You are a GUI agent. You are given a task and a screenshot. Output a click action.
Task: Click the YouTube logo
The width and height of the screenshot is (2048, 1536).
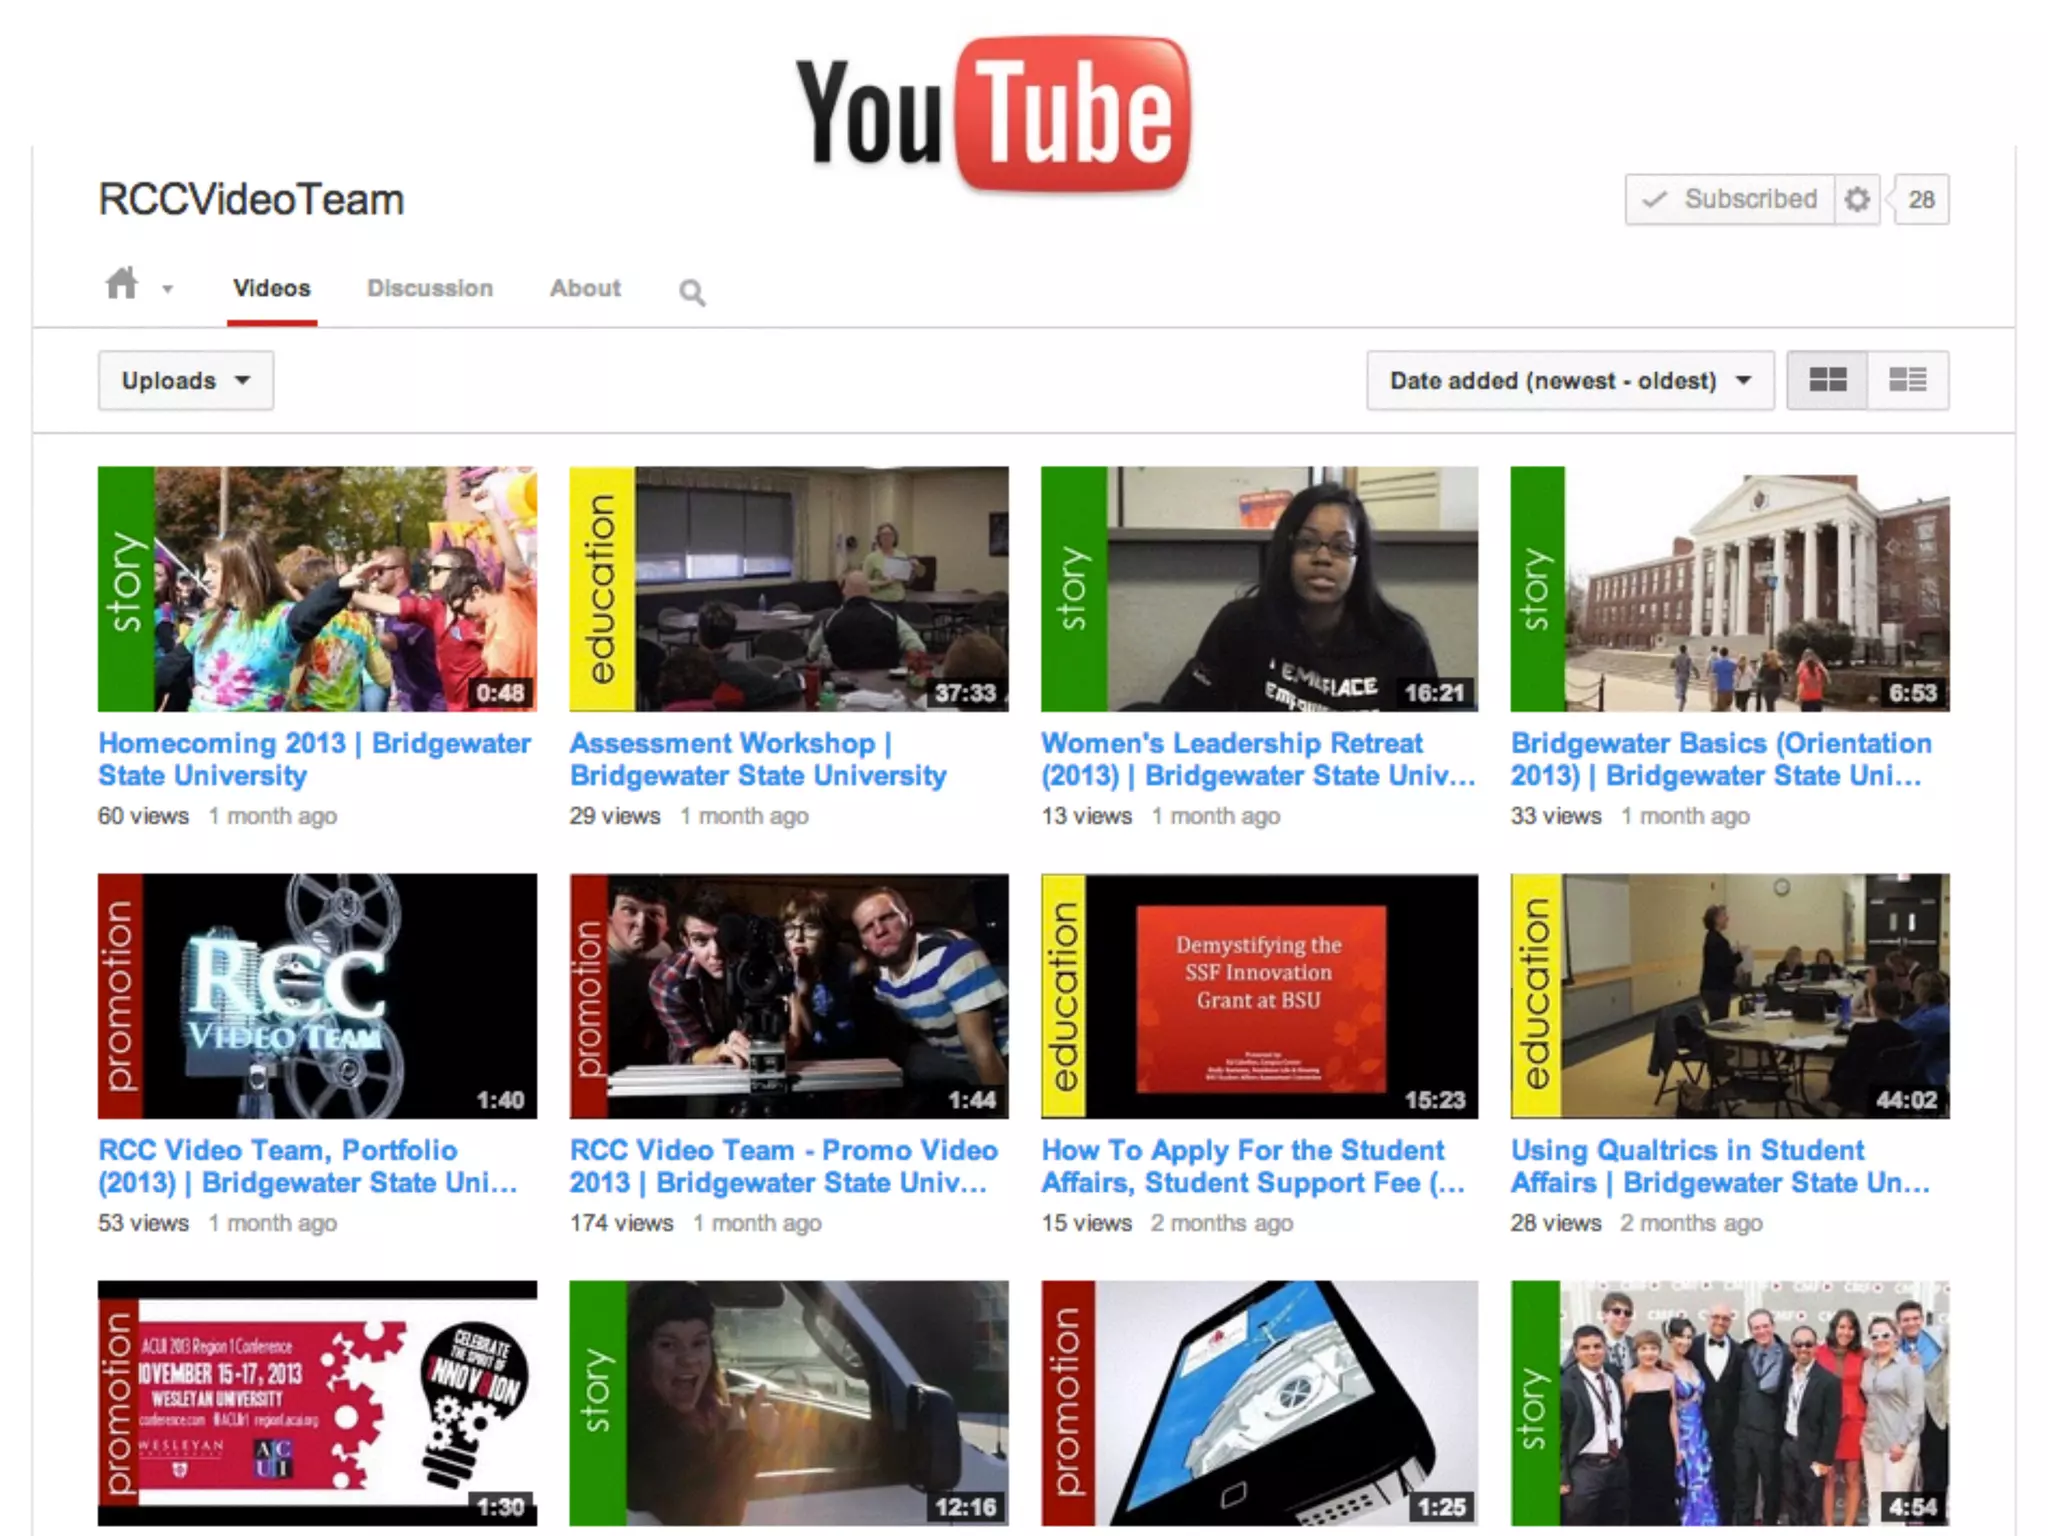tap(993, 115)
